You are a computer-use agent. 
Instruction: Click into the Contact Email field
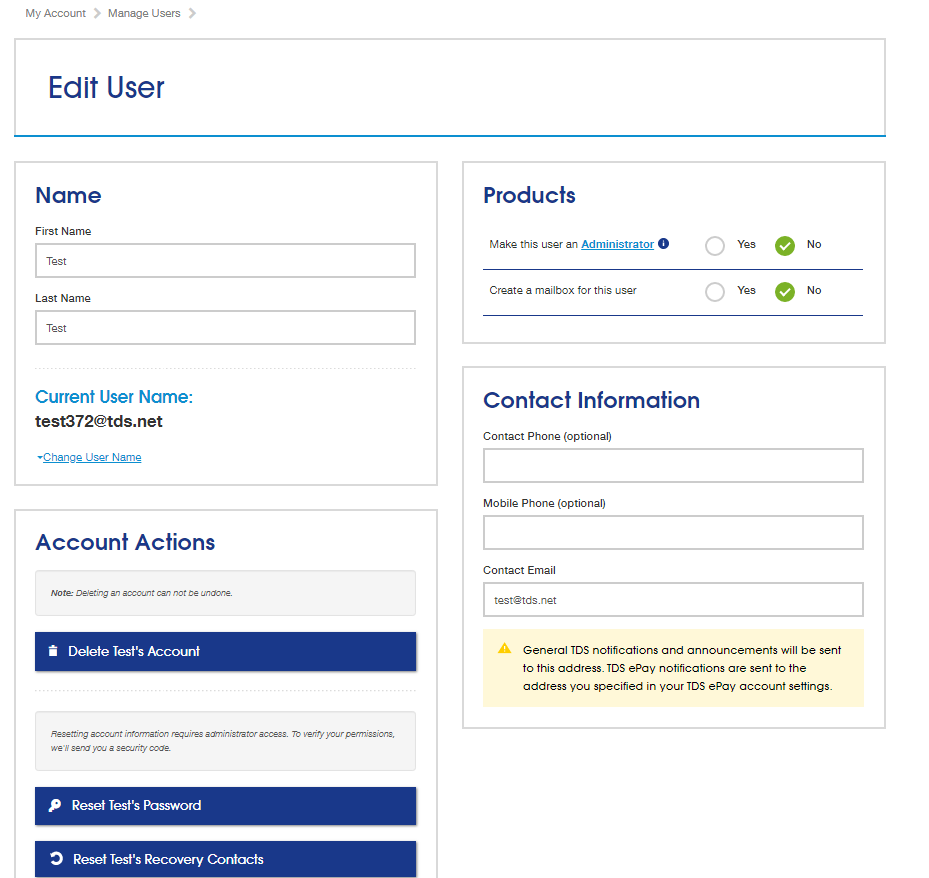tap(673, 600)
